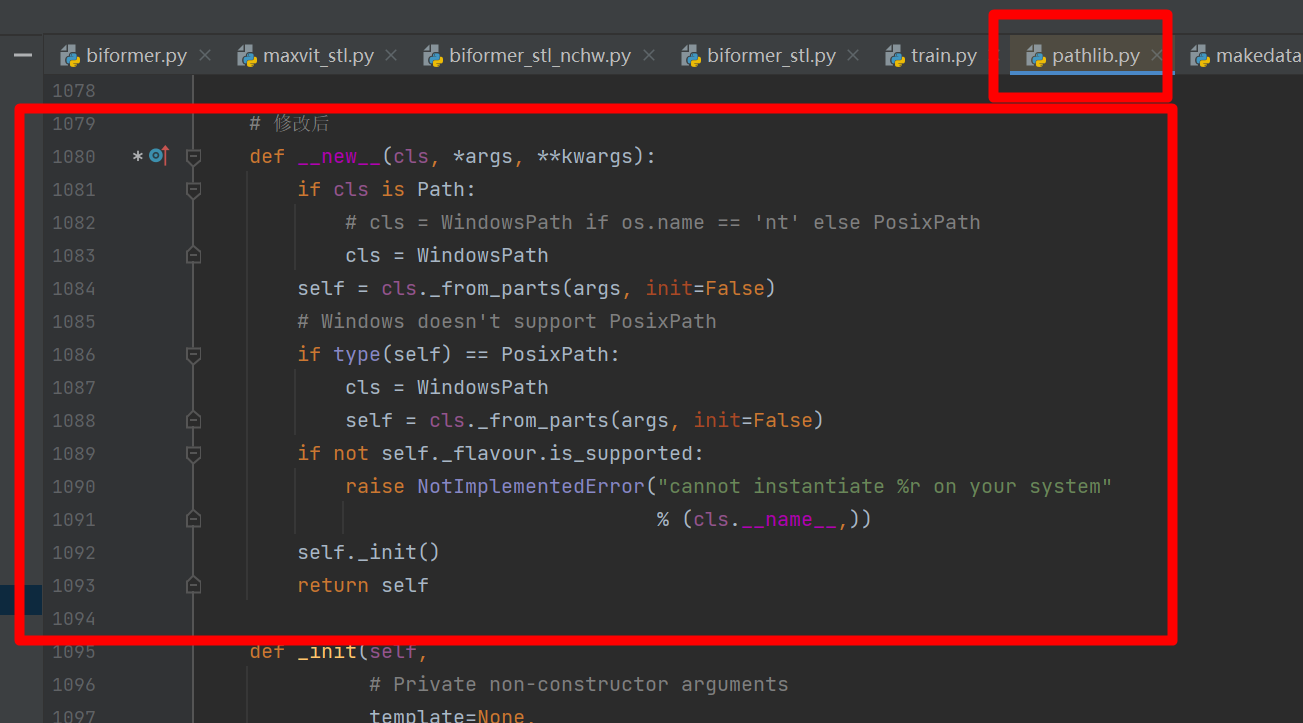Click '# Private non-constructor arguments' comment
This screenshot has height=723, width=1303.
point(579,685)
